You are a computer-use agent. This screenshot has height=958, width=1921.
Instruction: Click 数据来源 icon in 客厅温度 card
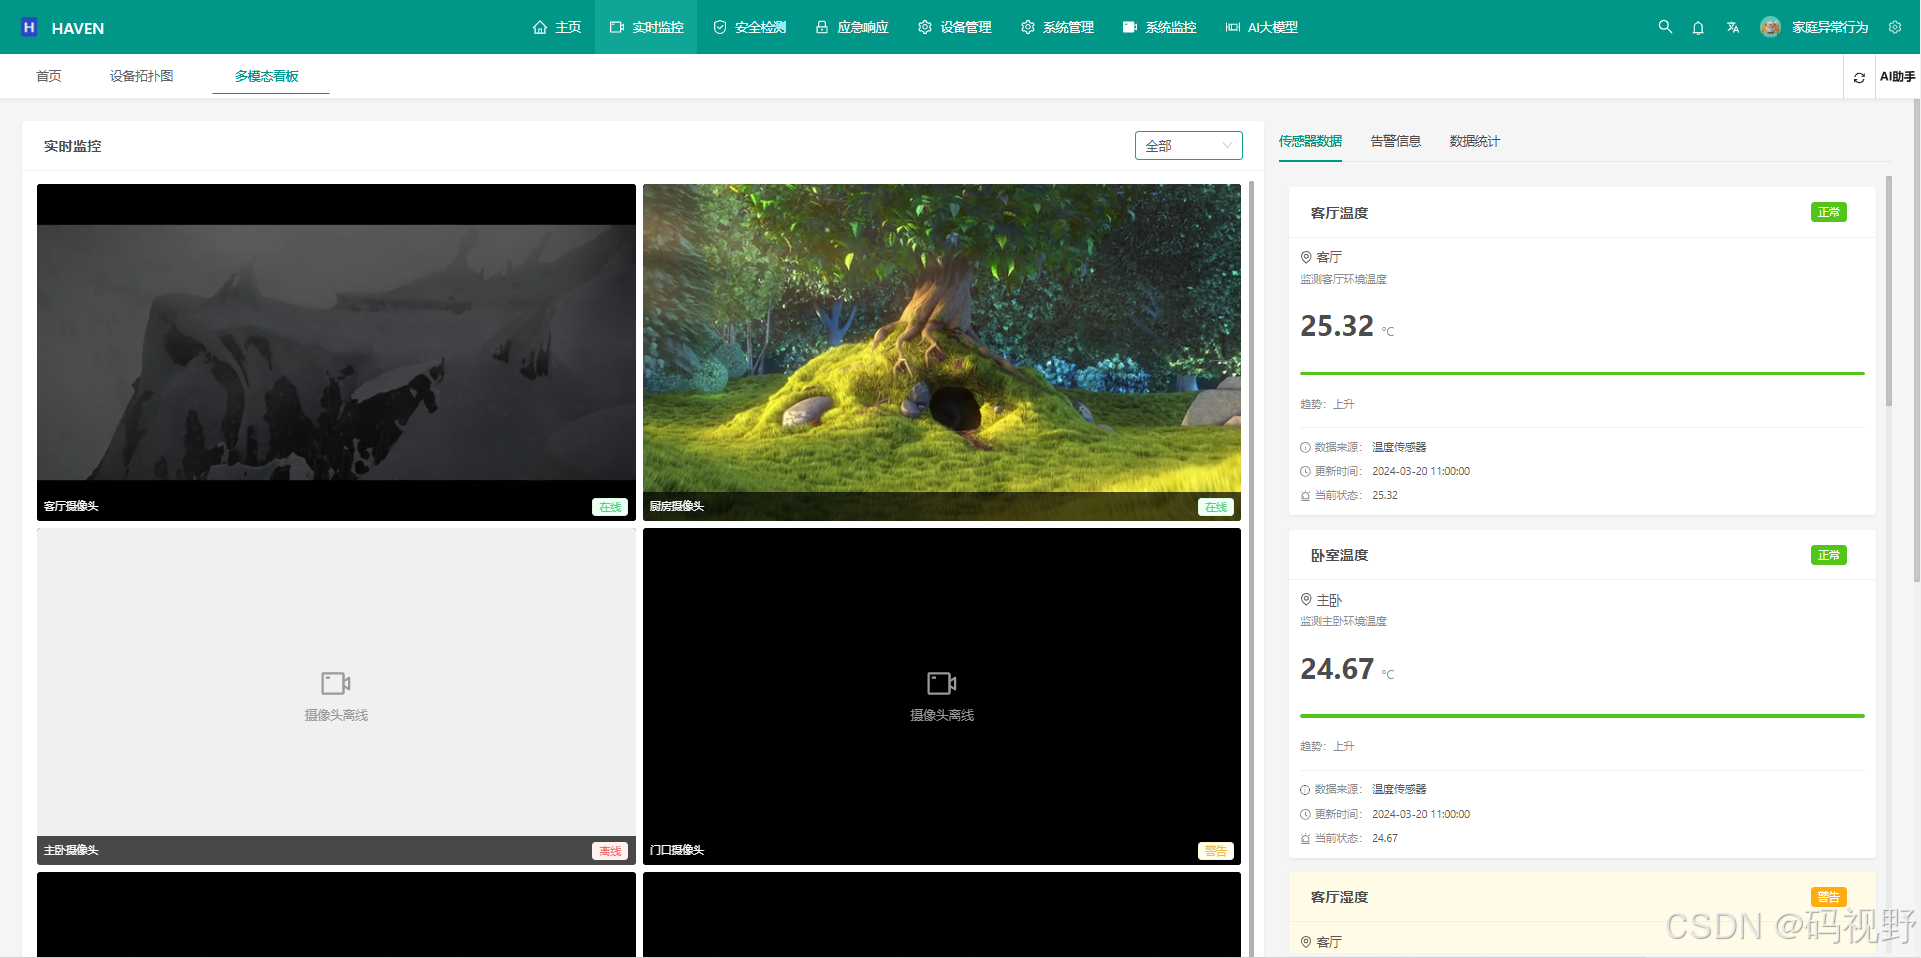1305,448
